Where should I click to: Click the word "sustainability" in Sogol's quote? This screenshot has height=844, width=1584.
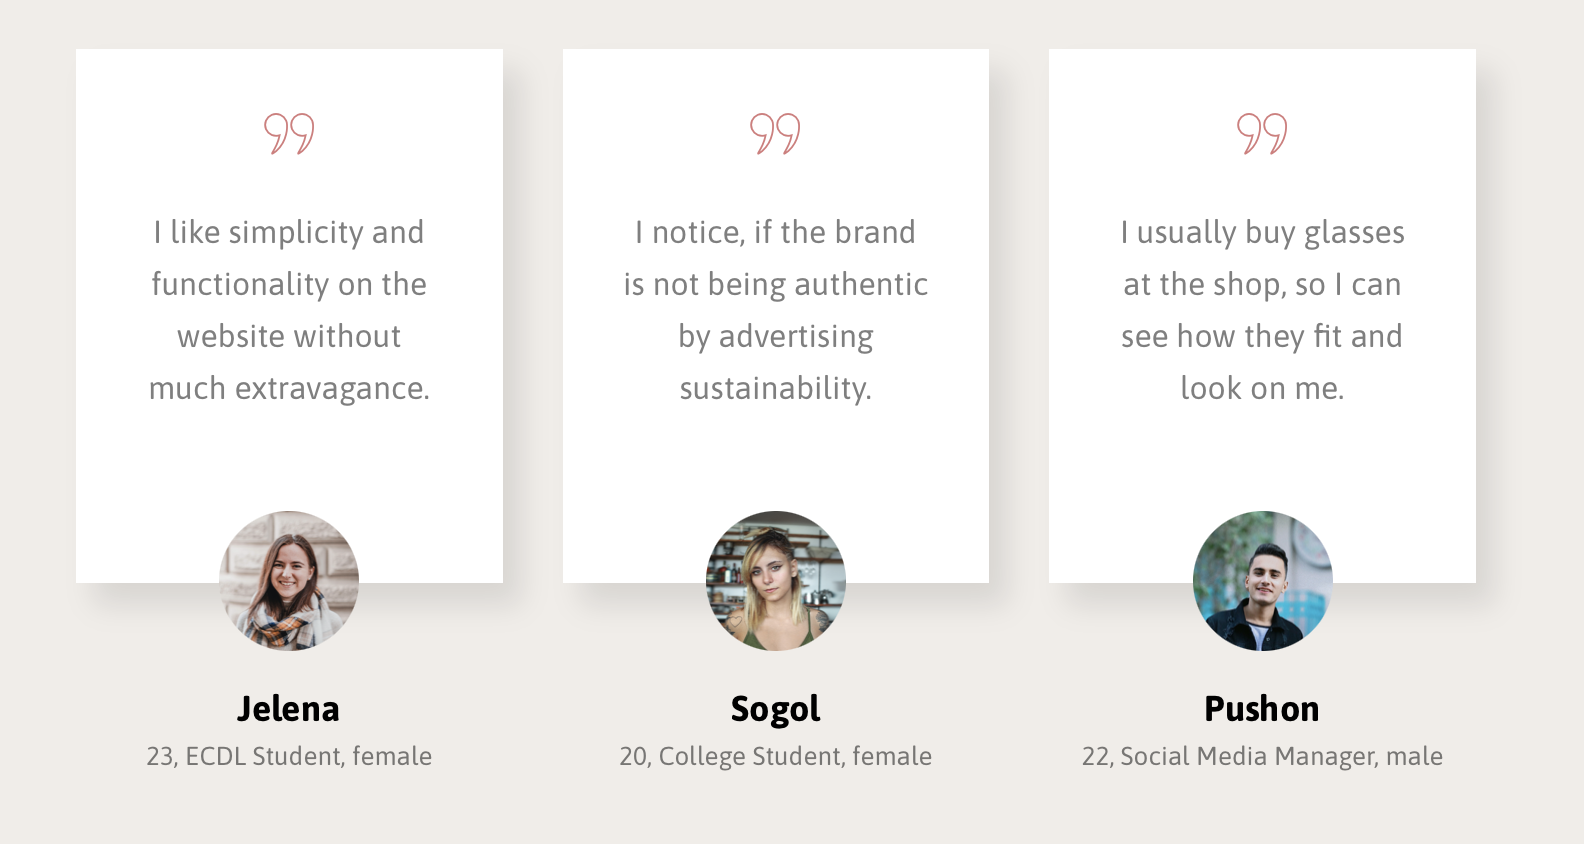(775, 388)
